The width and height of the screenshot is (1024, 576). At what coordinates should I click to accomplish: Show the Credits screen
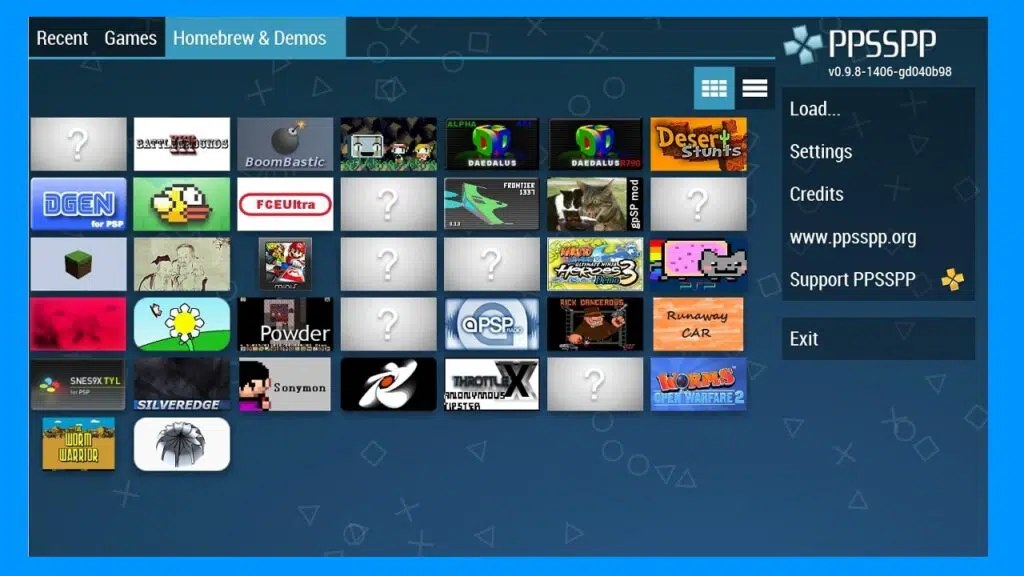pyautogui.click(x=878, y=194)
